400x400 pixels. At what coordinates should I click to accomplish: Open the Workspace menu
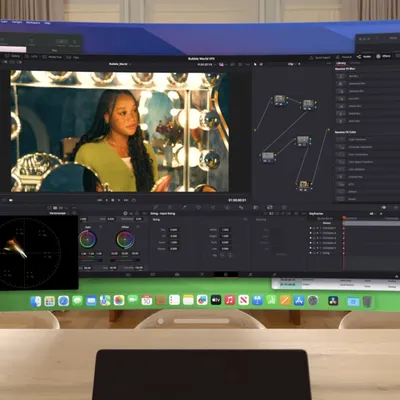(33, 22)
